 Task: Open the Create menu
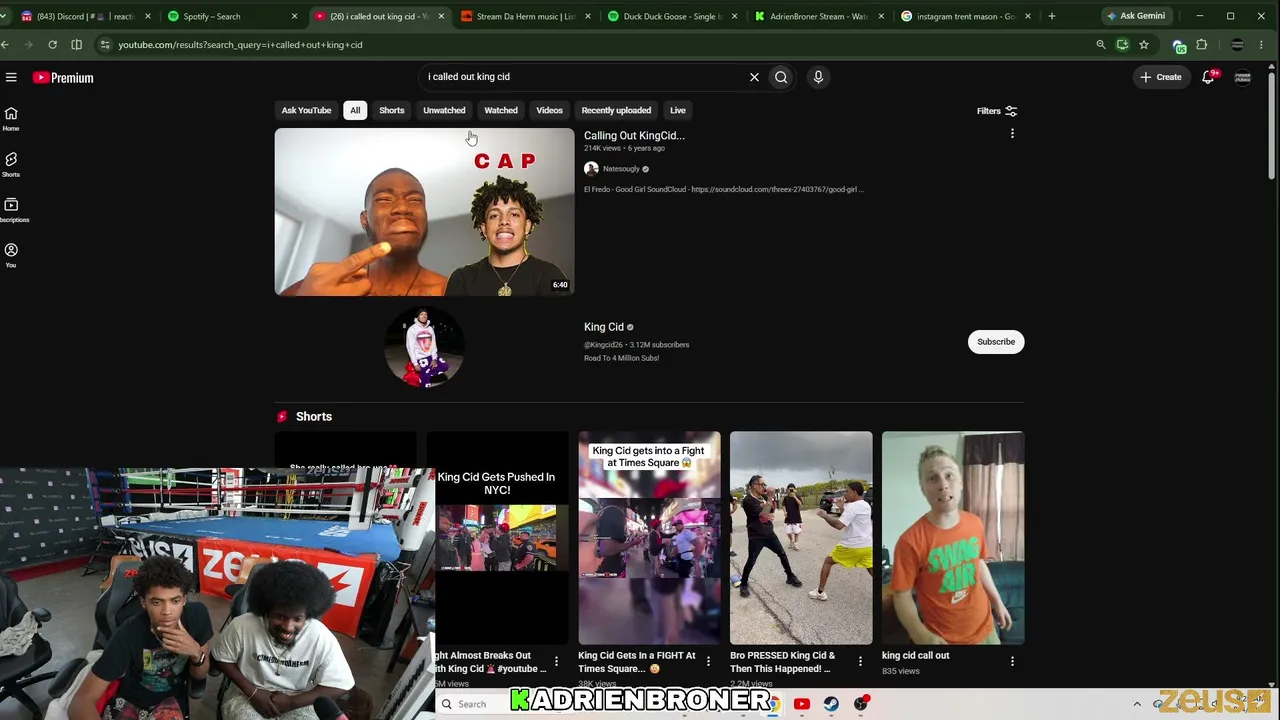coord(1160,77)
